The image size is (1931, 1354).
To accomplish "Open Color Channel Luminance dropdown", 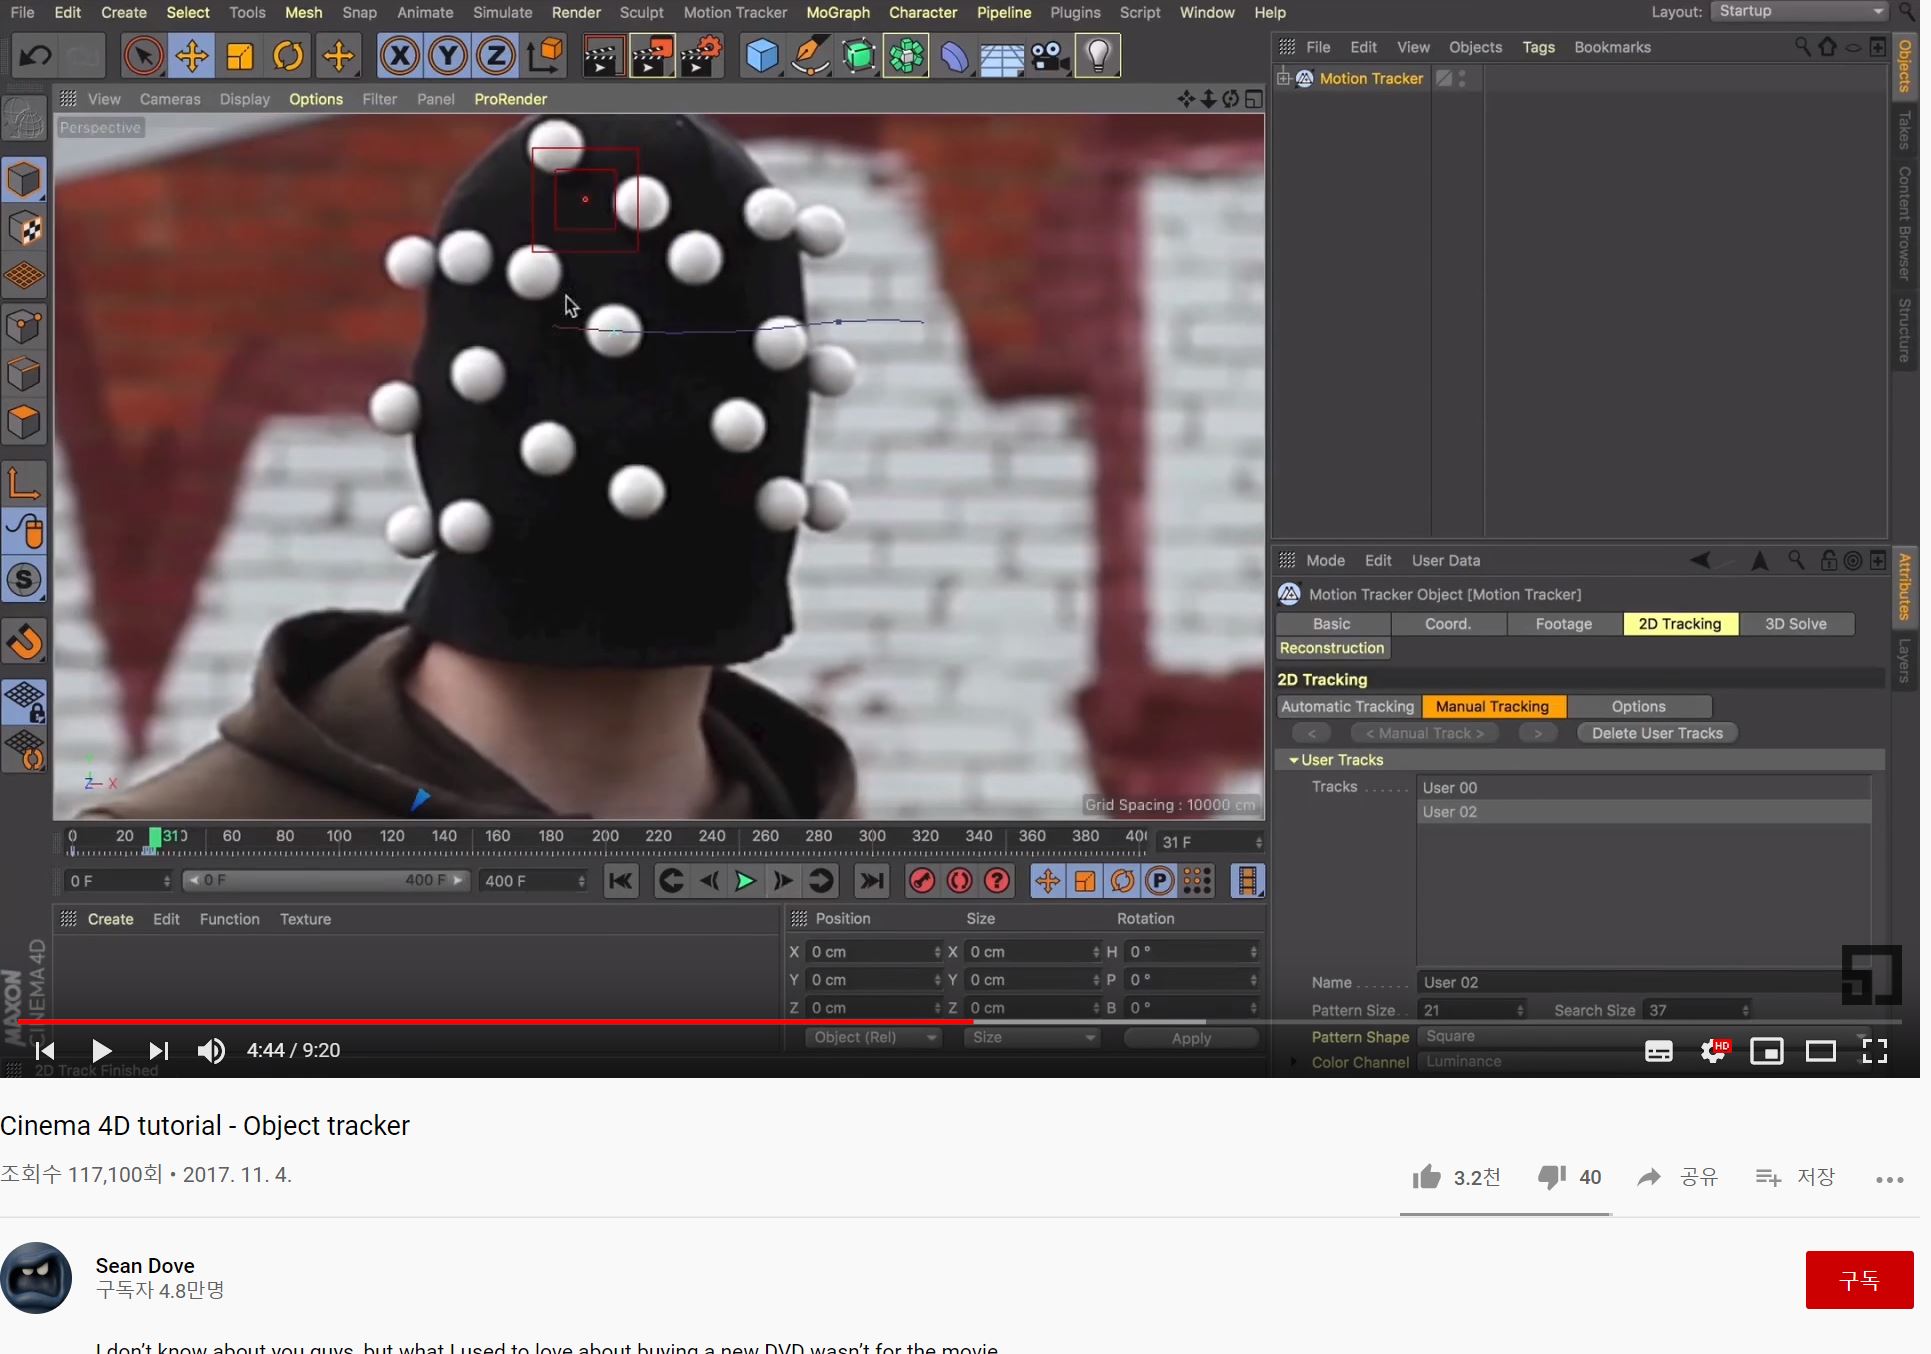I will coord(1645,1062).
